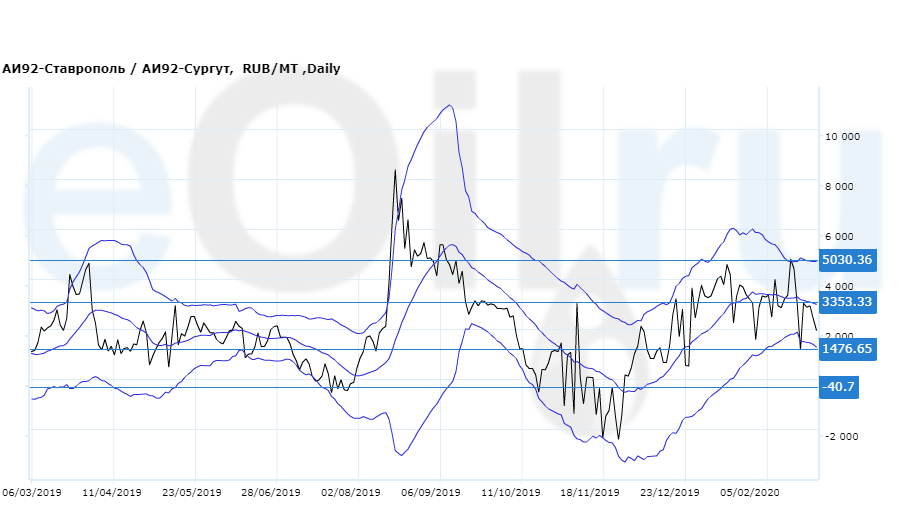Pick the 28/06/2019 date on the axis

[x=271, y=493]
